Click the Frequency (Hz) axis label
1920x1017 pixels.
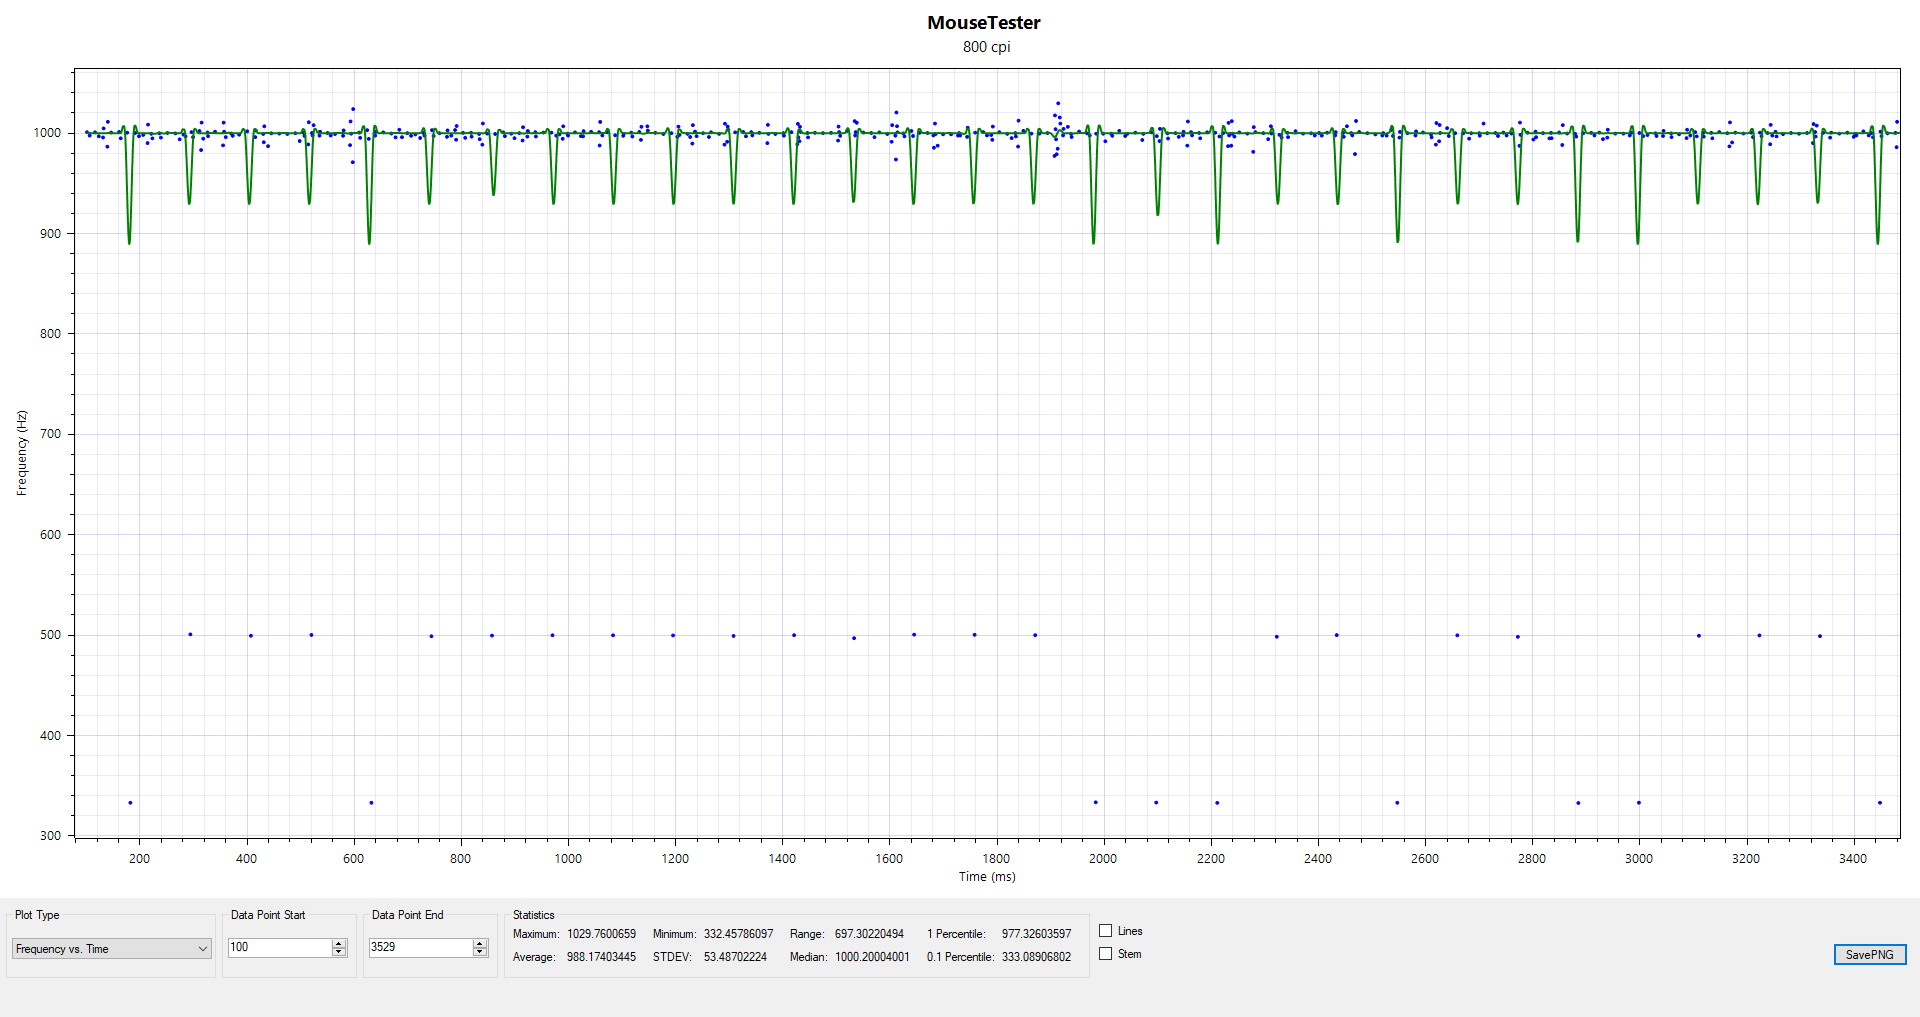pyautogui.click(x=22, y=453)
